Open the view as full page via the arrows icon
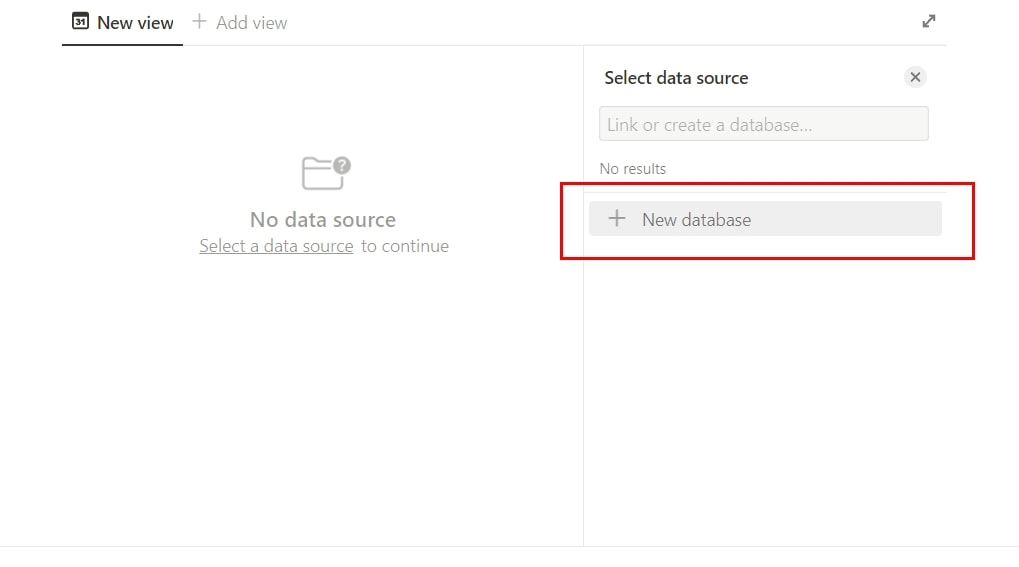This screenshot has height=567, width=1019. 929,21
